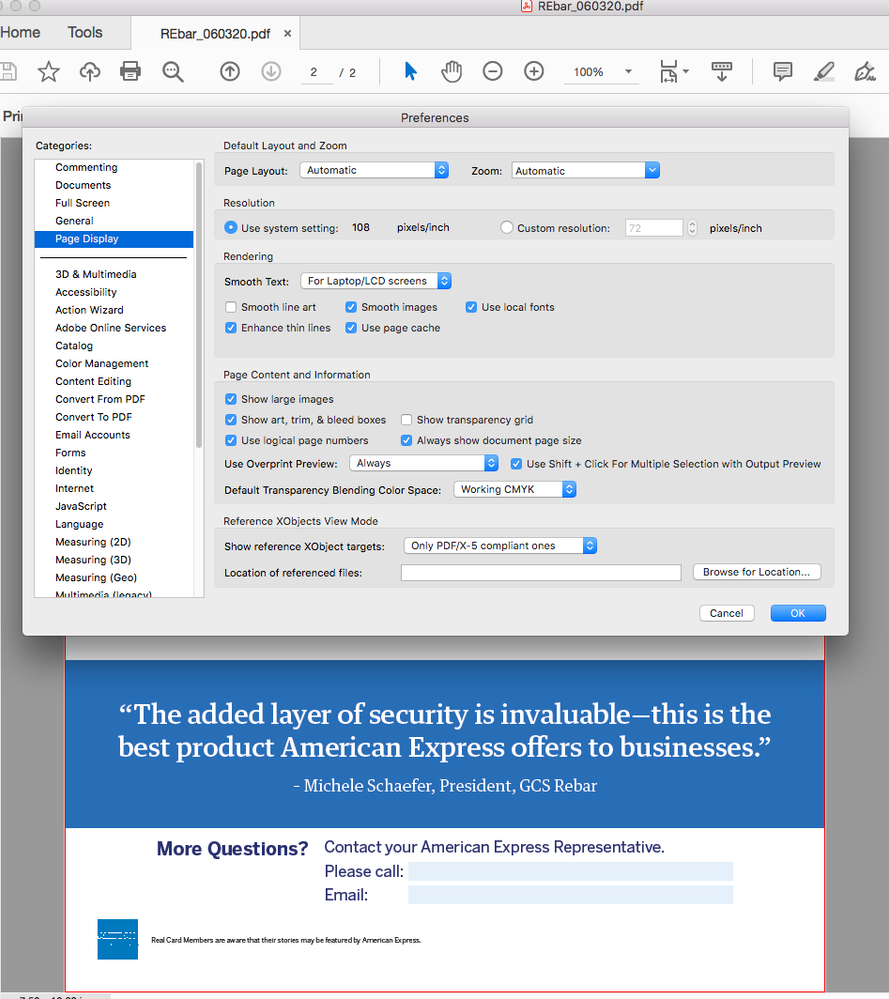
Task: Select the Custom resolution radio button
Action: coord(507,227)
